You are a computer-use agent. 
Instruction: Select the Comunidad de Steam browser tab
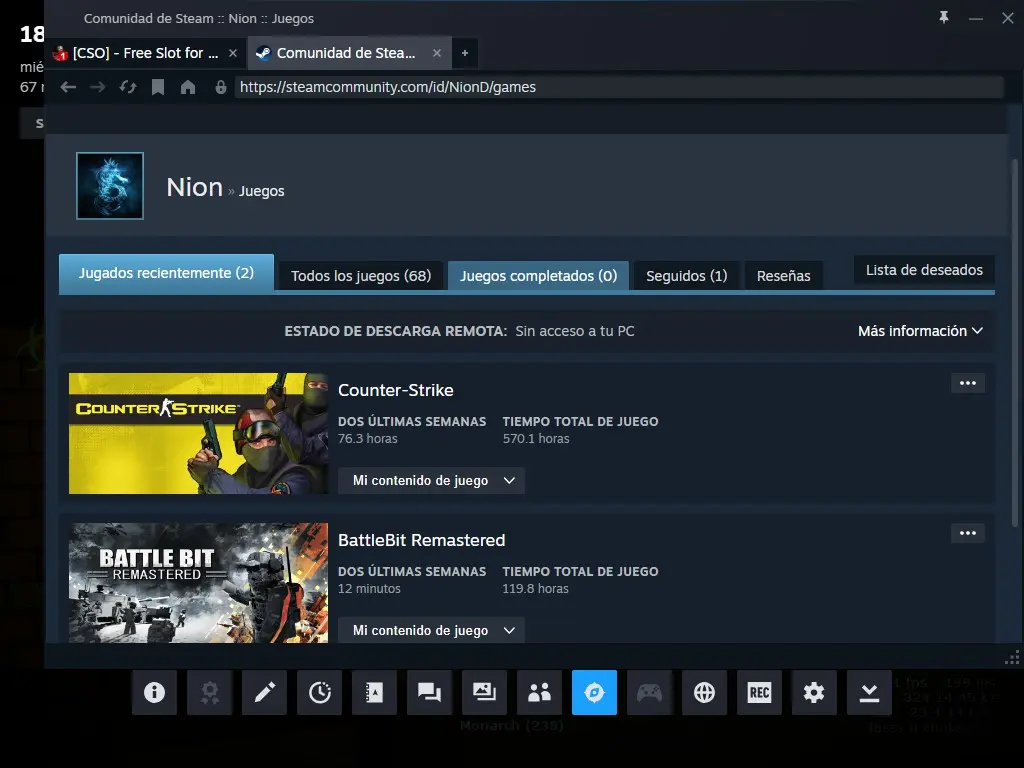pyautogui.click(x=349, y=53)
